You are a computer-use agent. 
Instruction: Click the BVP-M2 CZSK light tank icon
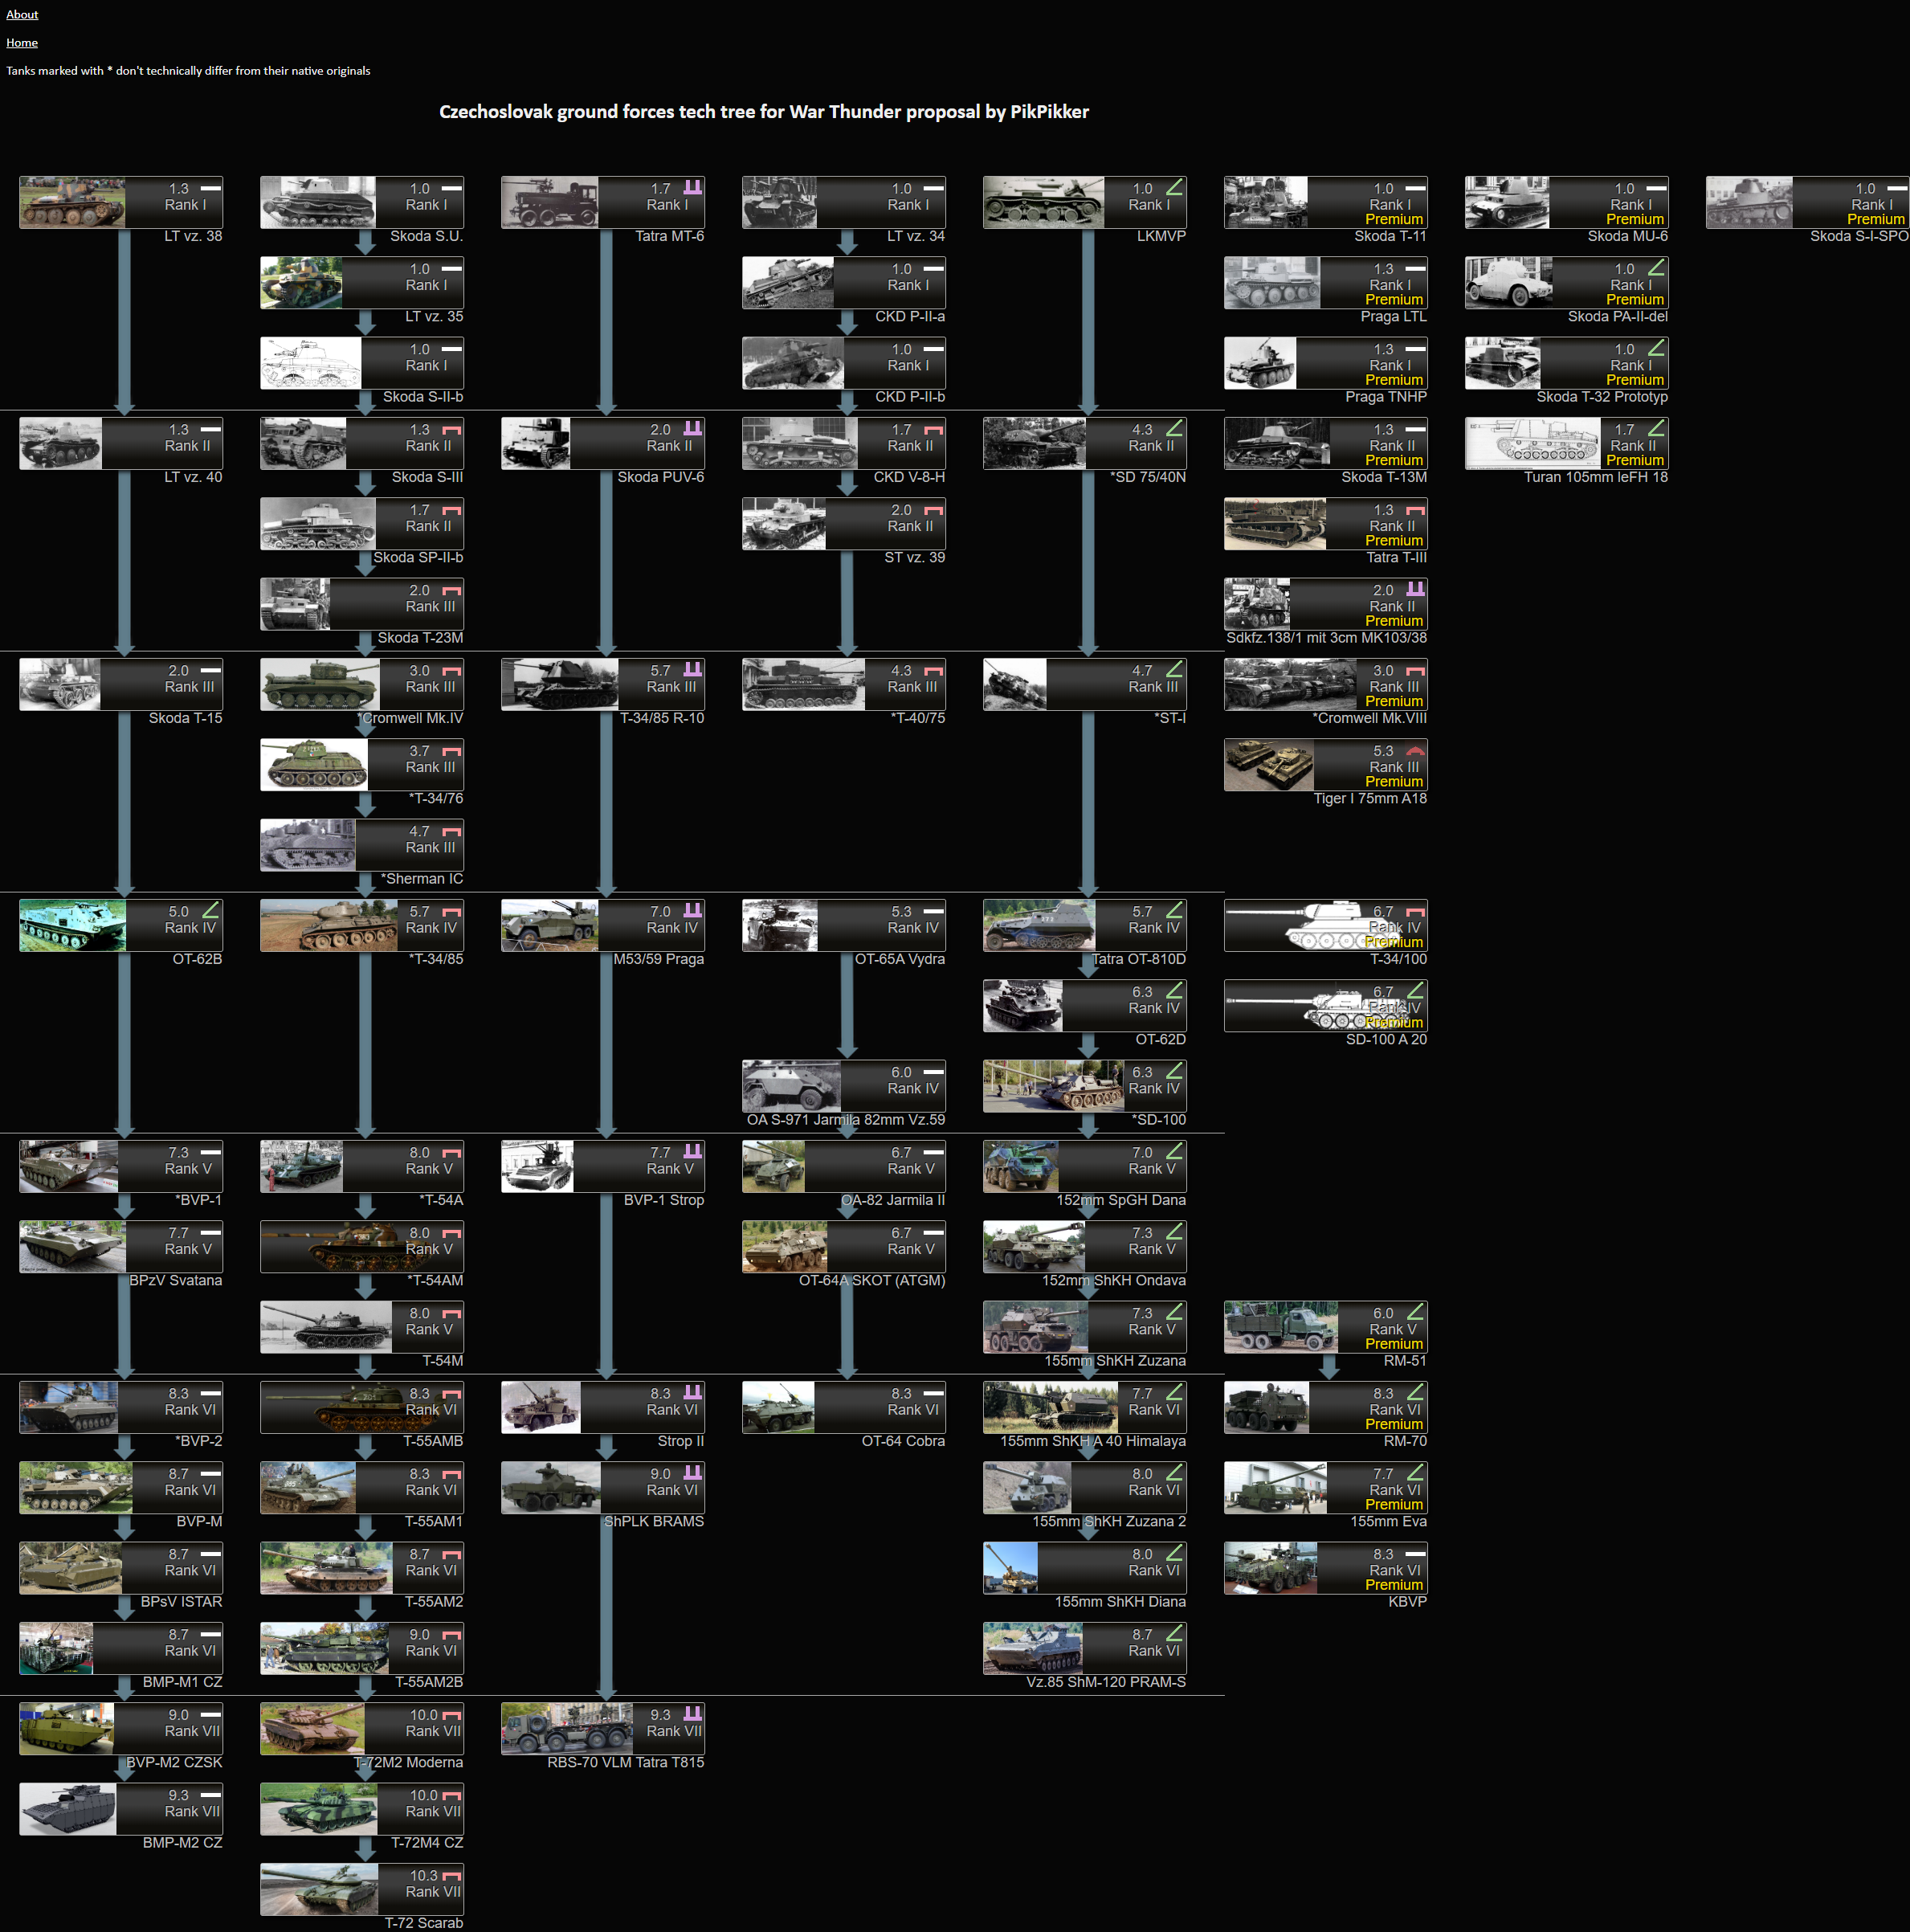[210, 1714]
